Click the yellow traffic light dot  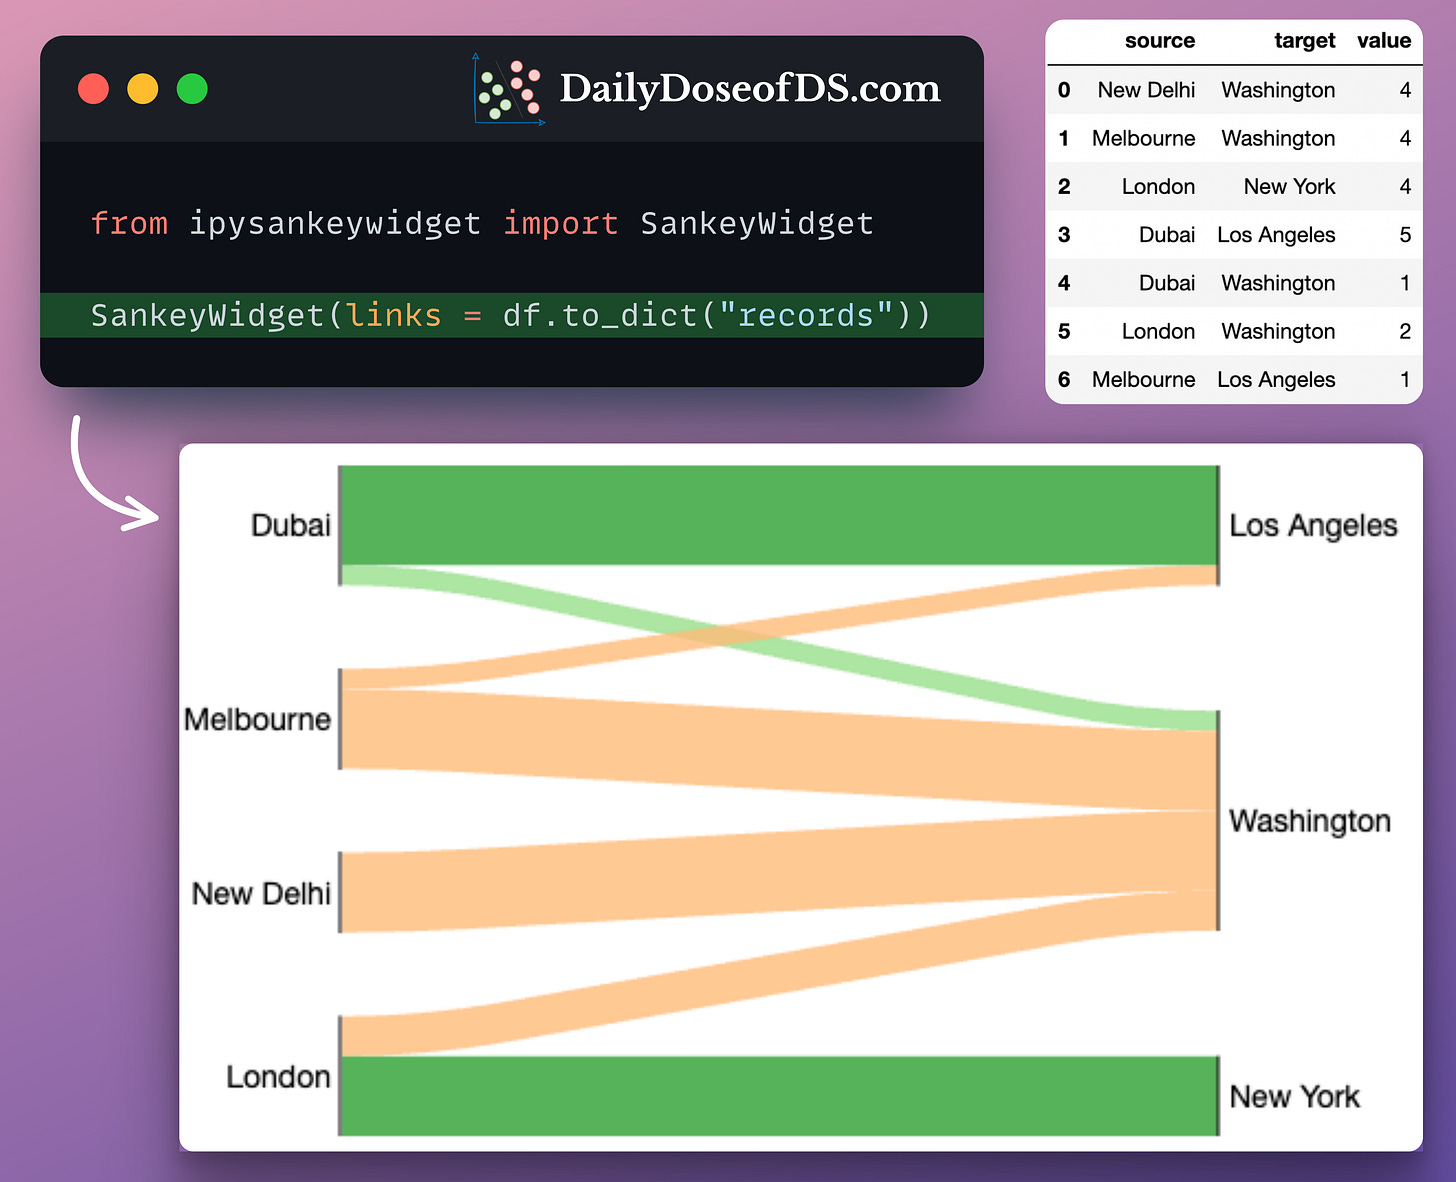pos(143,88)
